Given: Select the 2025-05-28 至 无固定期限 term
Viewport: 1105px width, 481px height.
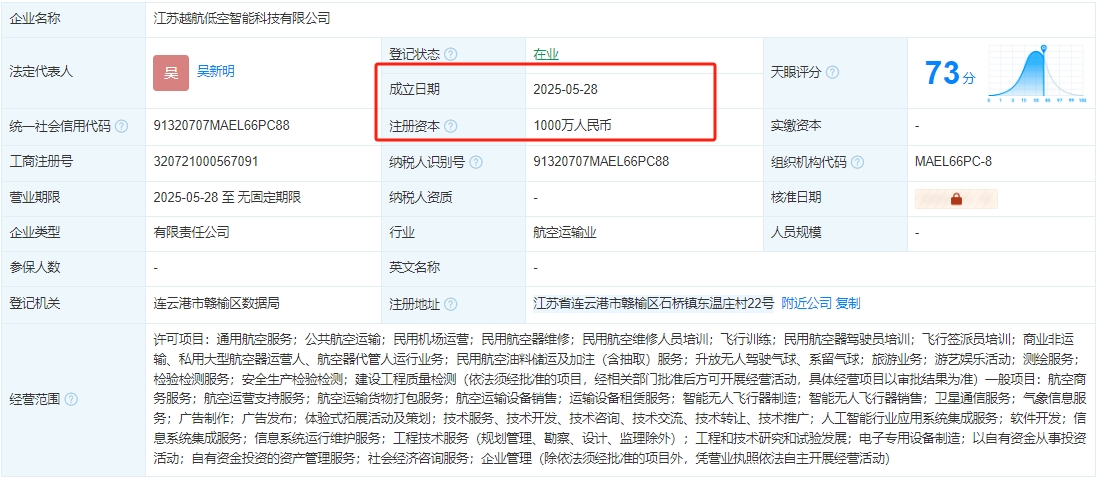Looking at the screenshot, I should click(227, 198).
